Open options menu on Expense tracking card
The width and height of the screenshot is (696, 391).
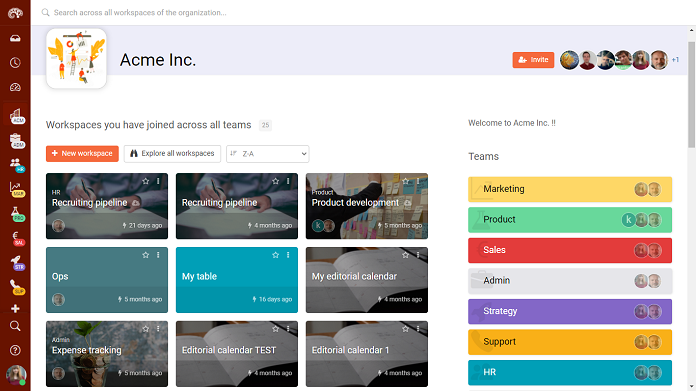(x=158, y=329)
